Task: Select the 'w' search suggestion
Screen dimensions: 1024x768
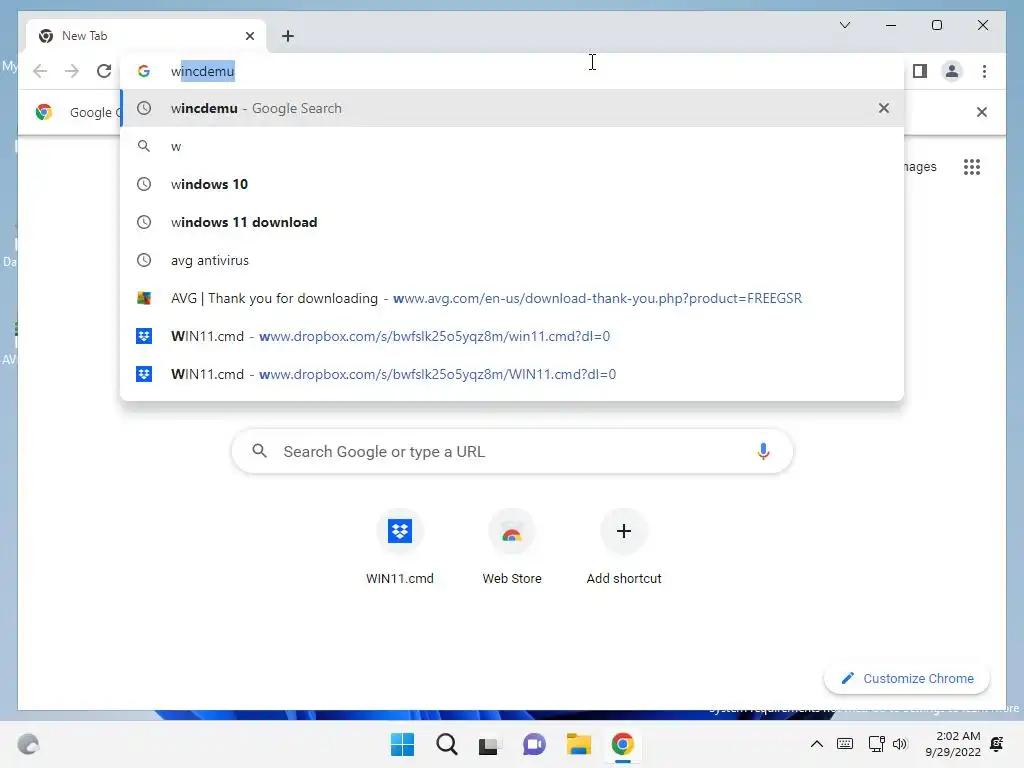Action: click(x=512, y=146)
